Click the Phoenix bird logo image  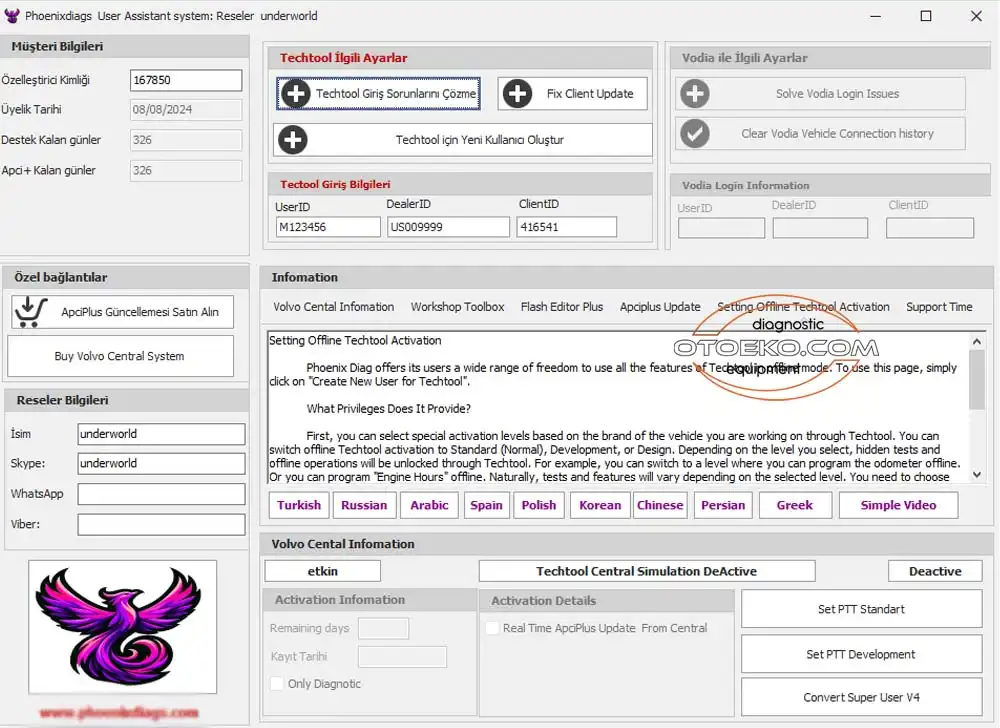pos(122,627)
